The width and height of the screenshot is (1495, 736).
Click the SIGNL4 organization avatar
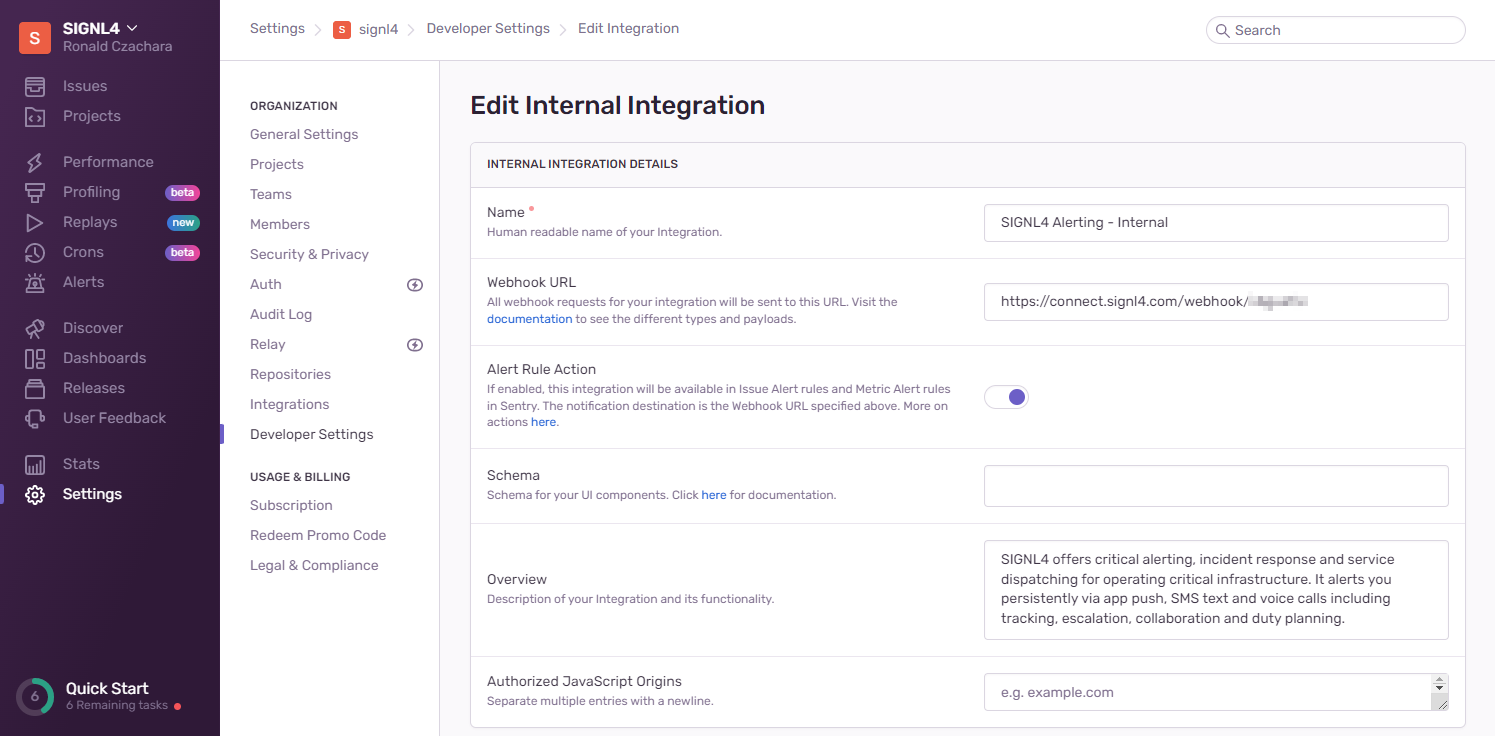35,37
